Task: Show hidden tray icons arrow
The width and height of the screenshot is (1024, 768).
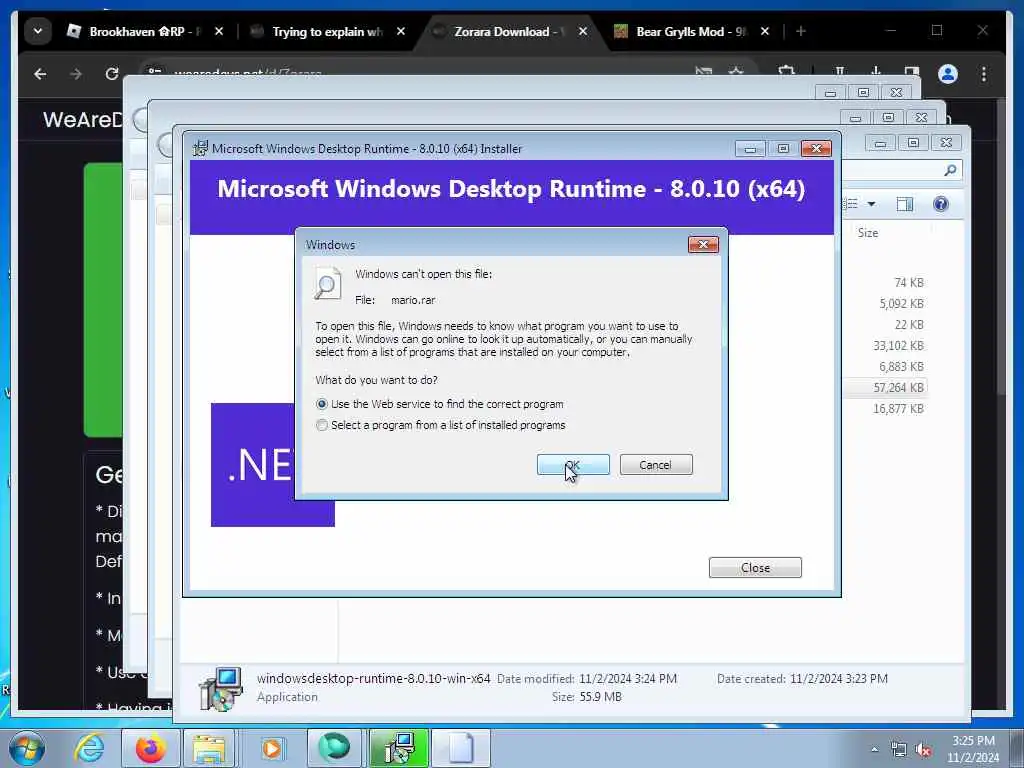Action: click(x=874, y=749)
